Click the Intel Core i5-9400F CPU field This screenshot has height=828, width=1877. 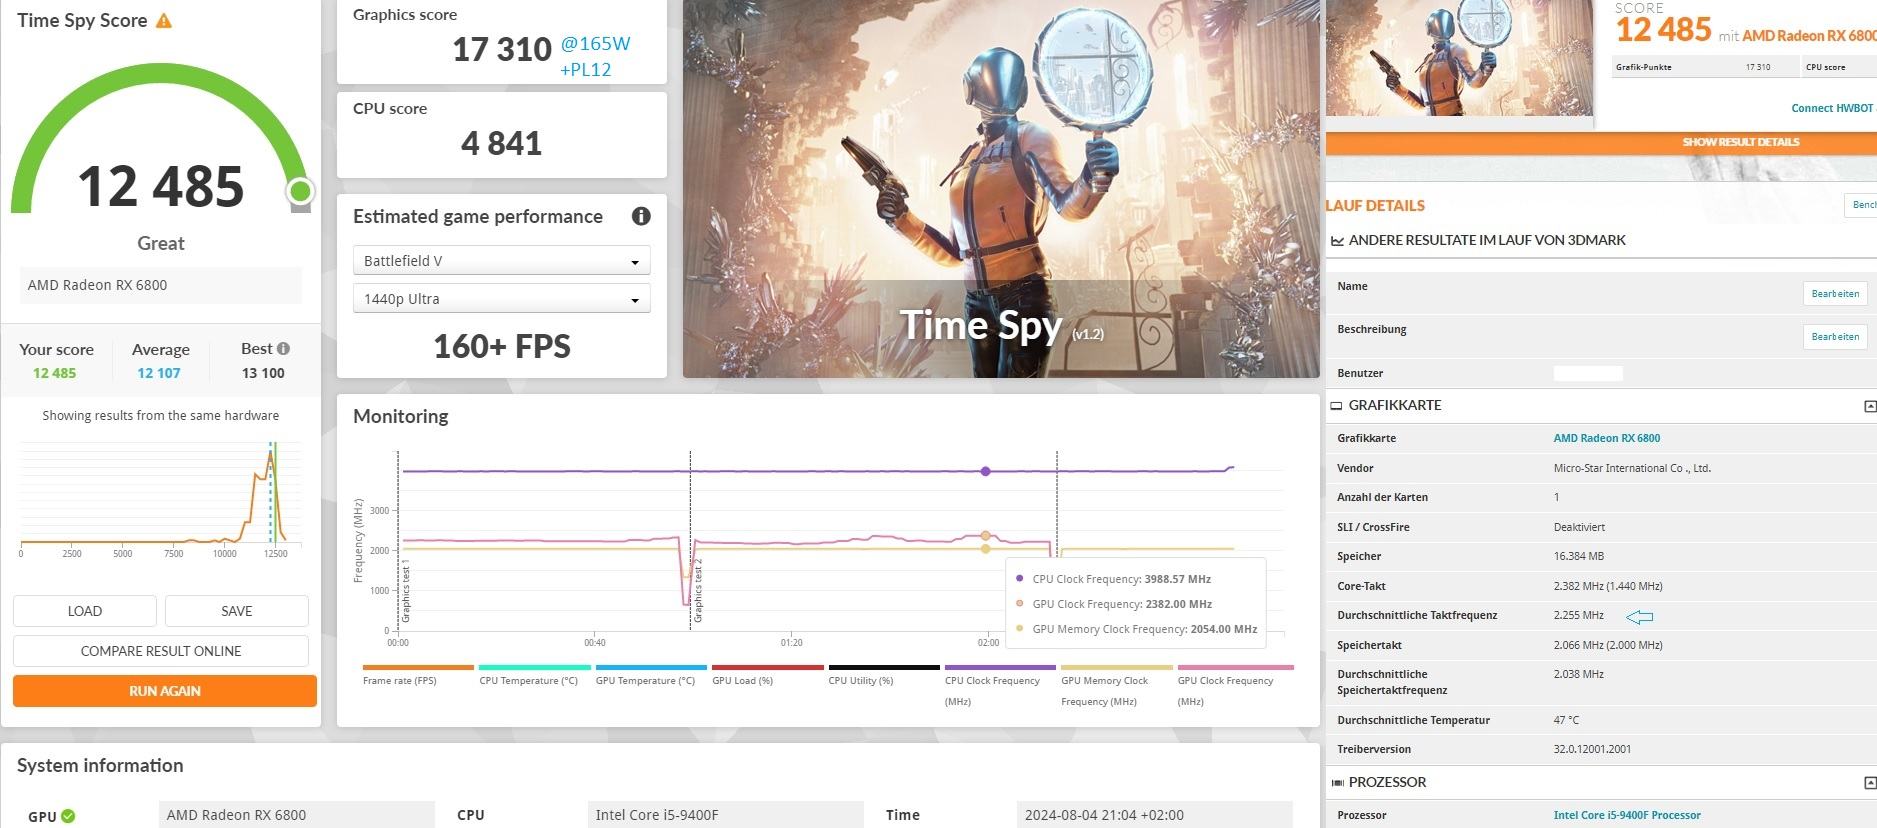click(726, 815)
